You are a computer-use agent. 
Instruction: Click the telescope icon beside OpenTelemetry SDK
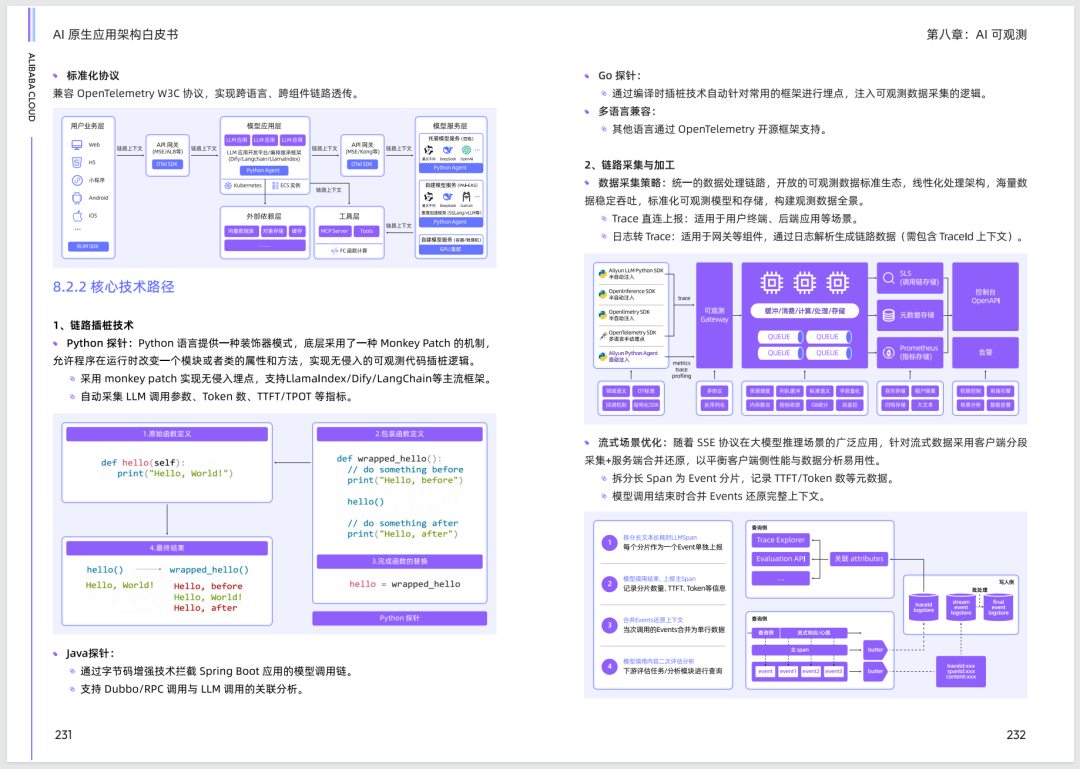coord(603,336)
